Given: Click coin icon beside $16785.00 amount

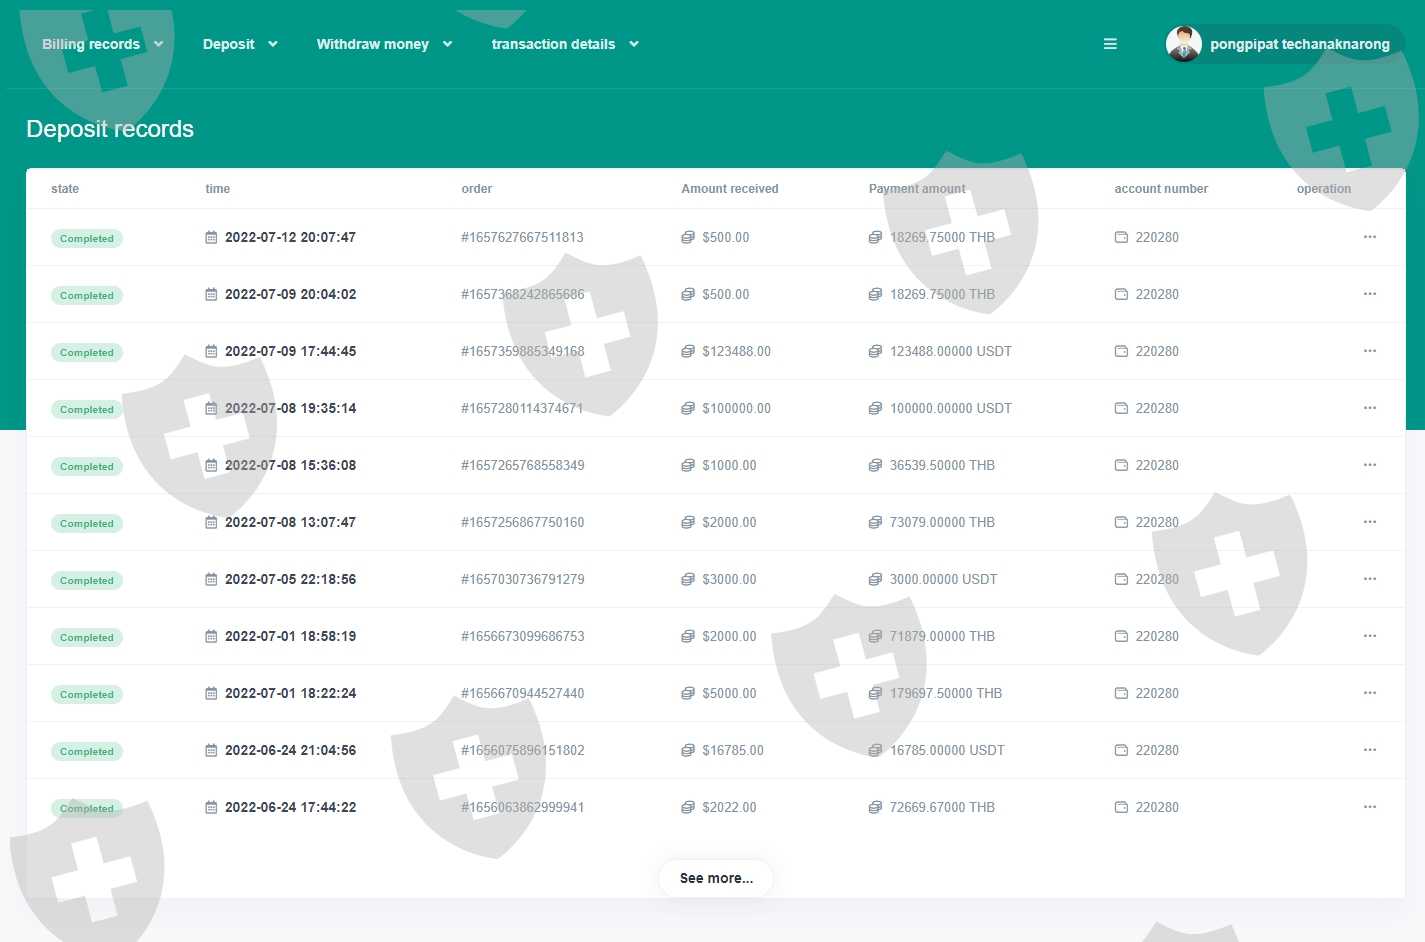Looking at the screenshot, I should tap(688, 751).
